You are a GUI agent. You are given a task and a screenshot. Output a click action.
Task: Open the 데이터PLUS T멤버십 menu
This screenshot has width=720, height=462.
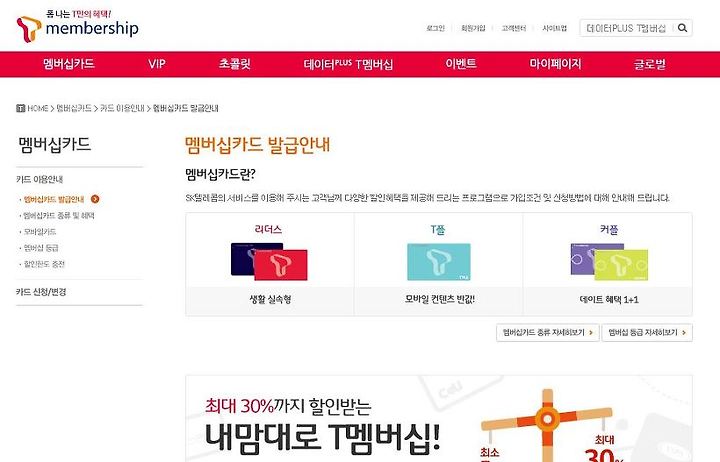click(348, 64)
